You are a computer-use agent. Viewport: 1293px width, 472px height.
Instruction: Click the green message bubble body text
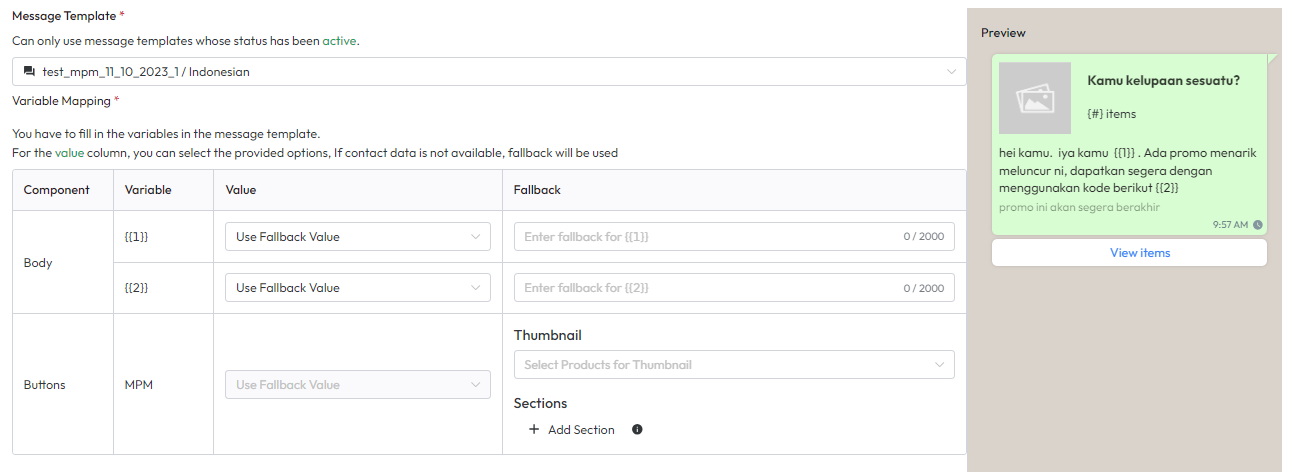pyautogui.click(x=1127, y=170)
